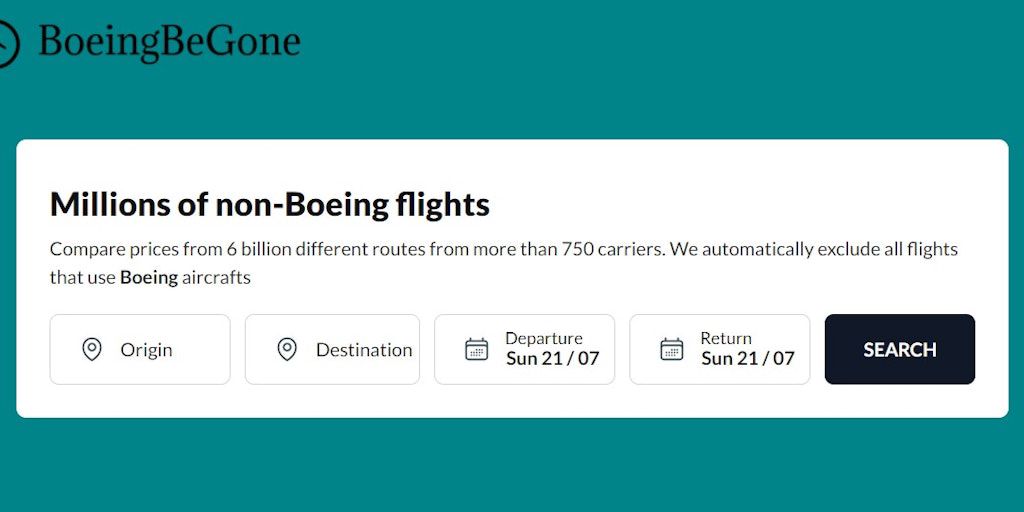This screenshot has width=1024, height=512.
Task: Click the location pin icon beside Destination
Action: point(287,349)
